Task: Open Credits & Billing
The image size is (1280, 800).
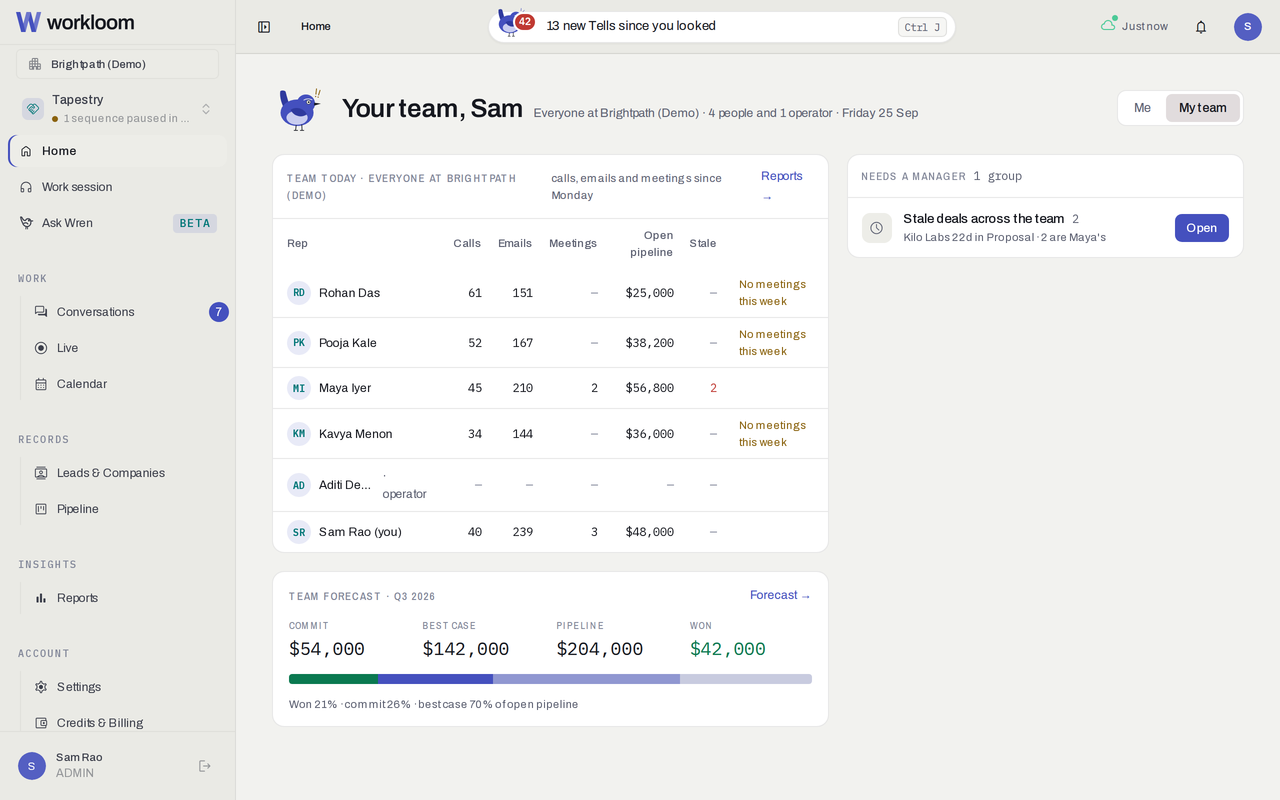Action: [126, 723]
